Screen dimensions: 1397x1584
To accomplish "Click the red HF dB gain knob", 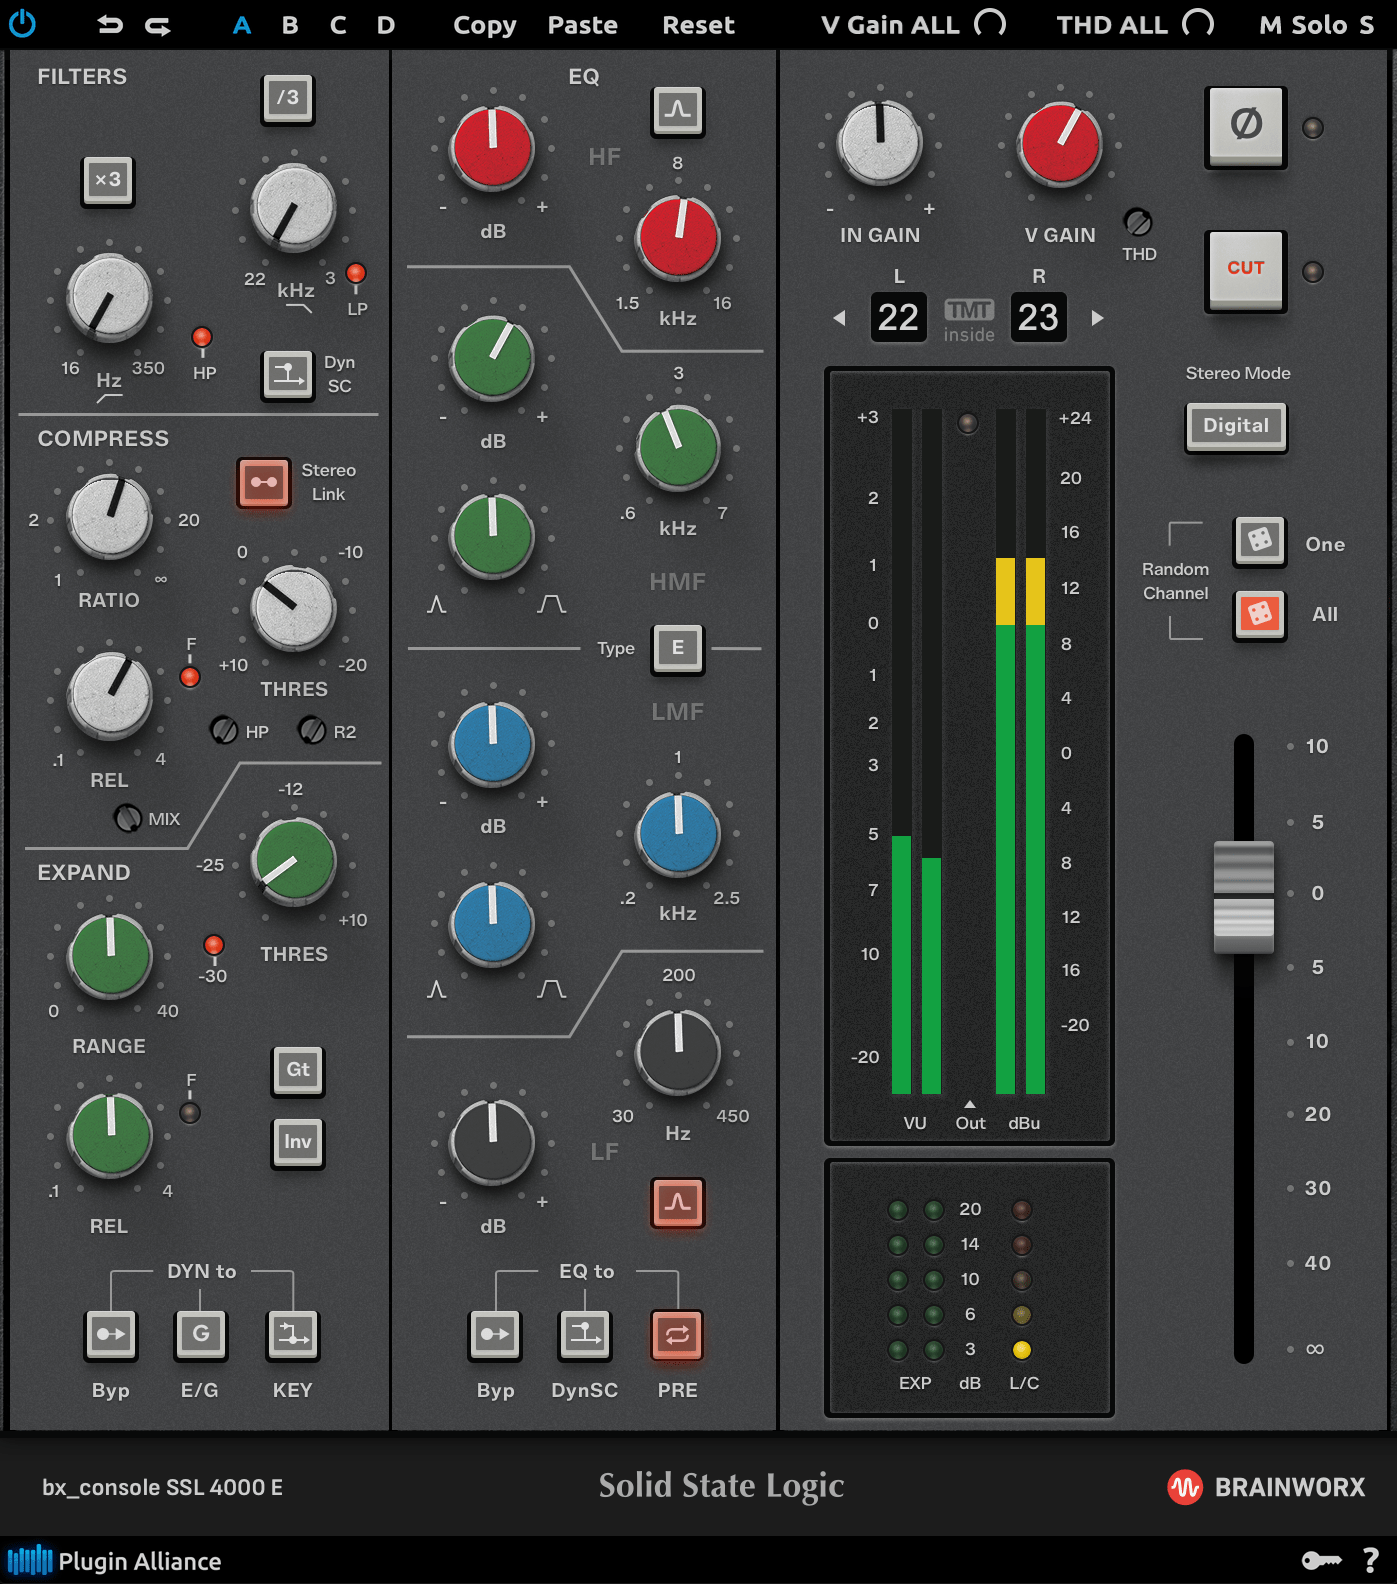I will [x=492, y=148].
